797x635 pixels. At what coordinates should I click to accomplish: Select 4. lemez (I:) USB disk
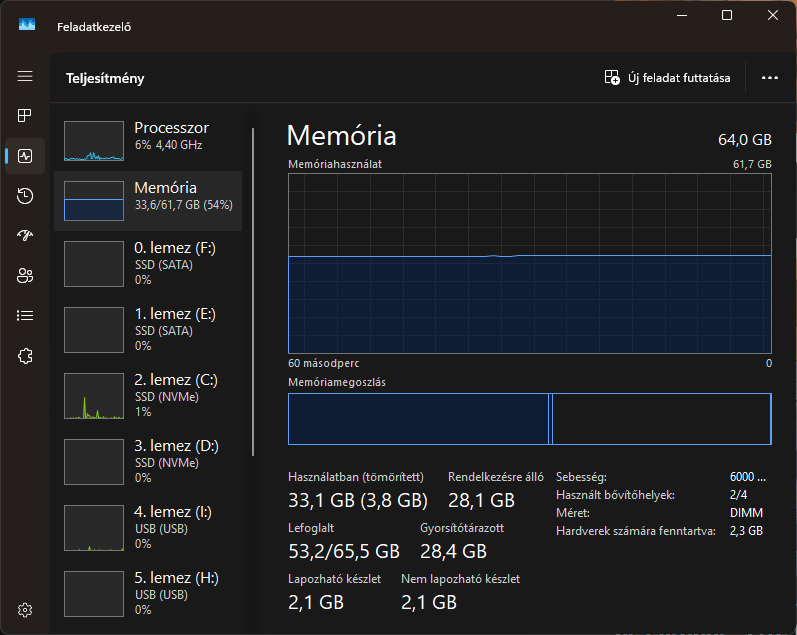click(148, 527)
